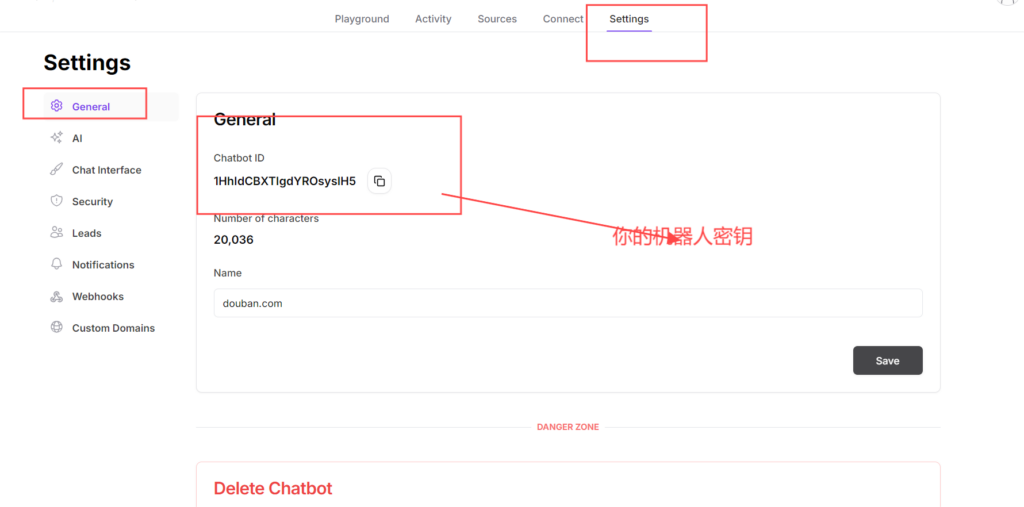The height and width of the screenshot is (507, 1024).
Task: Click the Custom Domains icon in the sidebar
Action: [57, 328]
